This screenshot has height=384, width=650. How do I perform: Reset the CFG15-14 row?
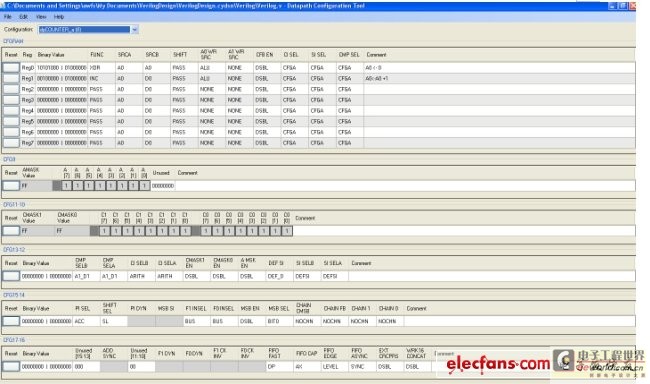(x=11, y=321)
